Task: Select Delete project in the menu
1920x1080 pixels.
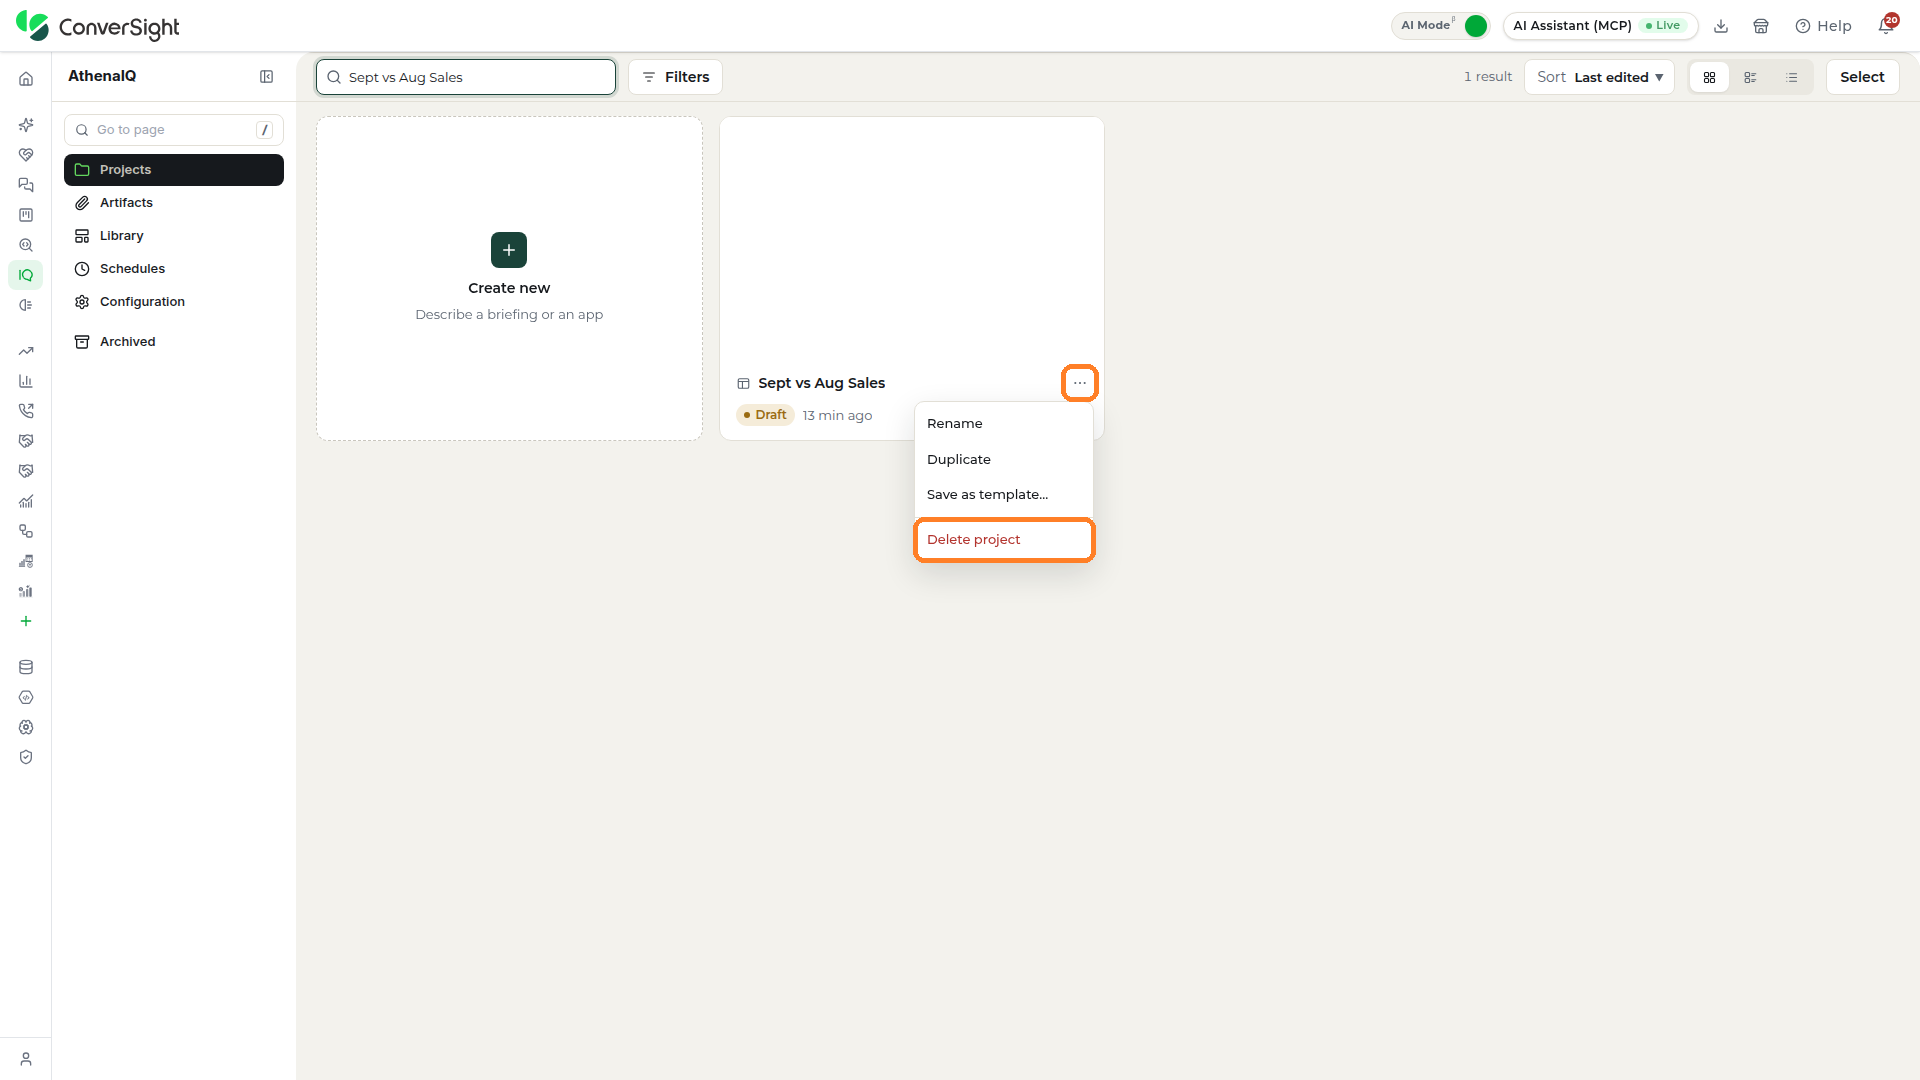Action: 1004,540
